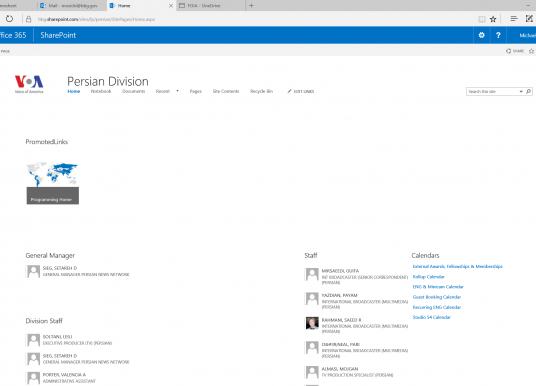Open External Awards, Fellowships & Memberships calendar
The width and height of the screenshot is (536, 386).
(x=457, y=266)
